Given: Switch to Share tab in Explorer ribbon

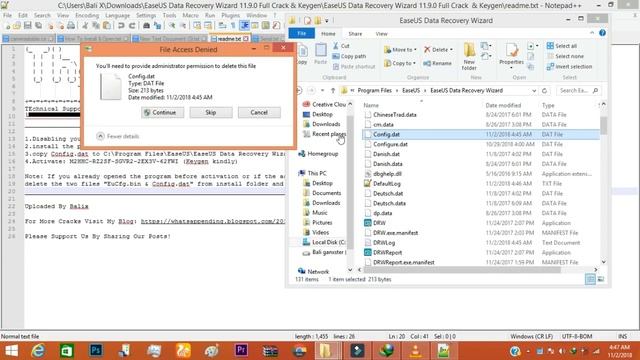Looking at the screenshot, I should click(x=355, y=34).
